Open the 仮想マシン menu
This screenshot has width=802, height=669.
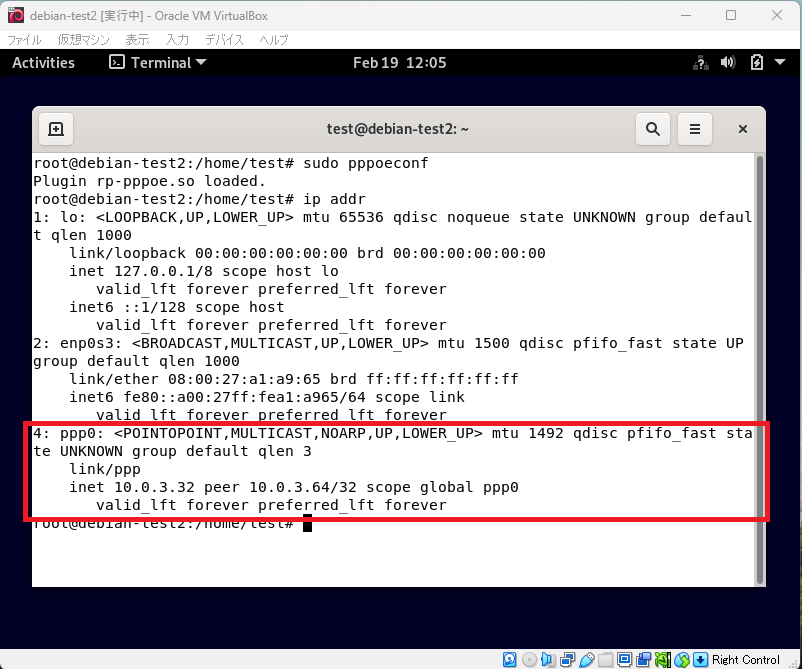click(x=83, y=39)
